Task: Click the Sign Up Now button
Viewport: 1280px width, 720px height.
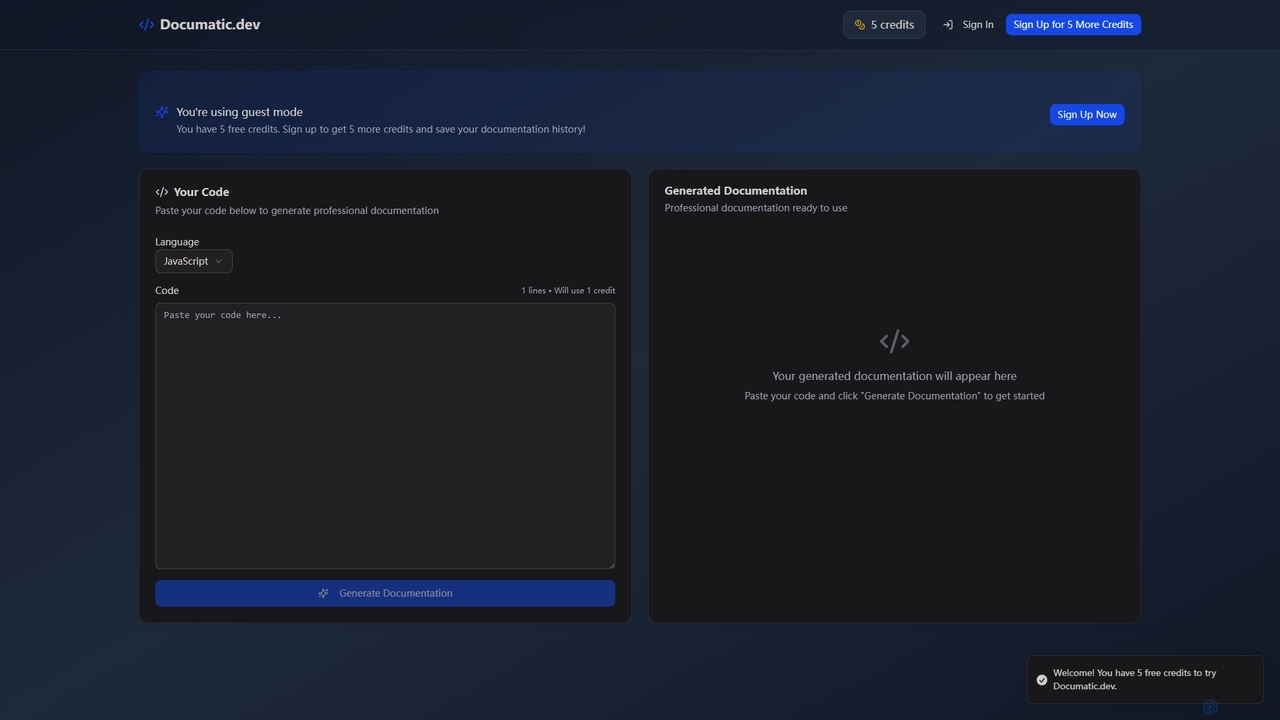Action: click(x=1087, y=115)
